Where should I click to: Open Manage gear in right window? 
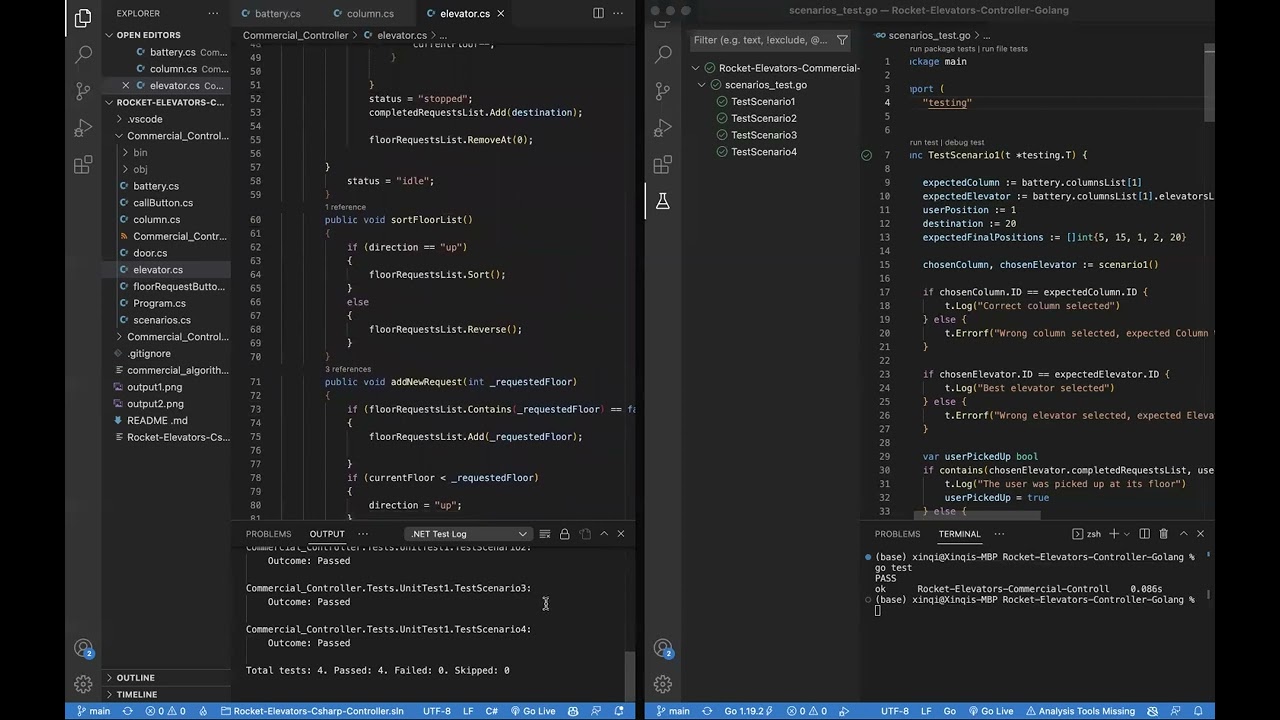tap(662, 684)
